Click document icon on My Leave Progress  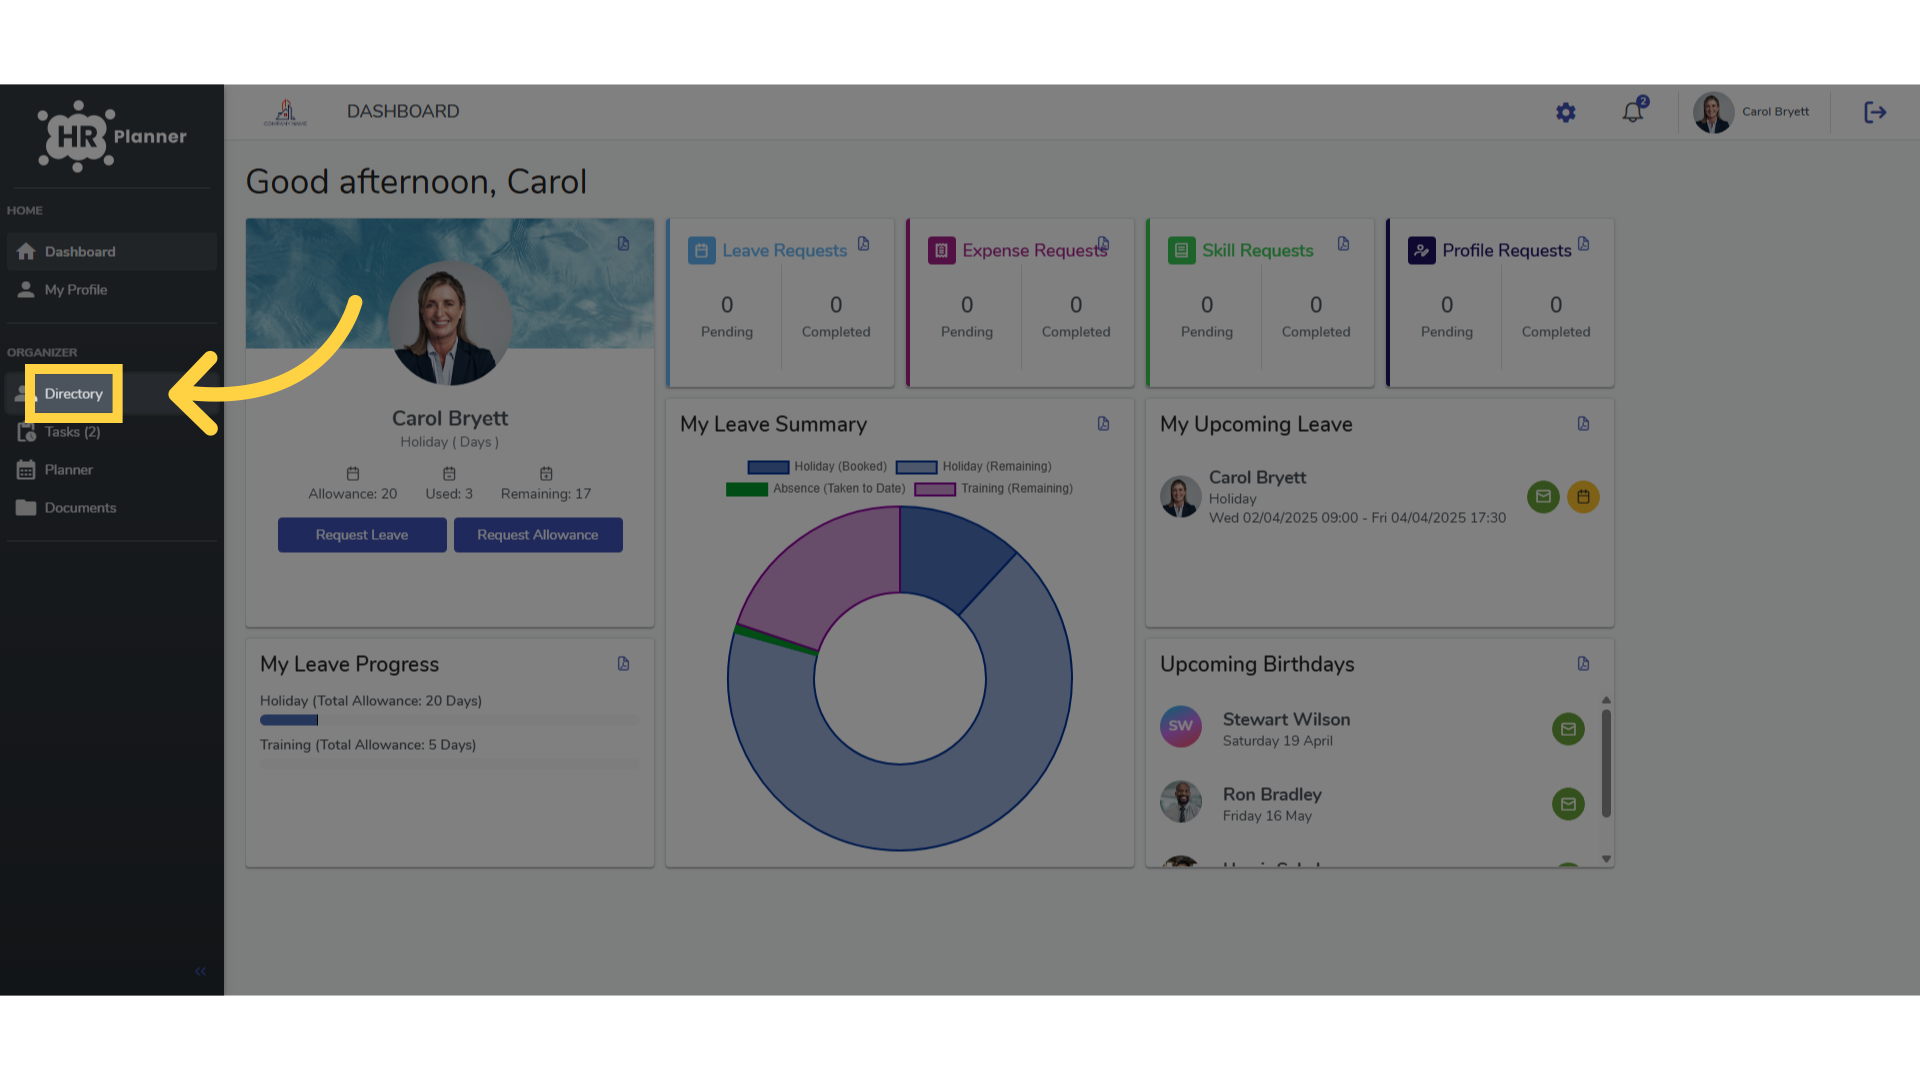(x=624, y=664)
